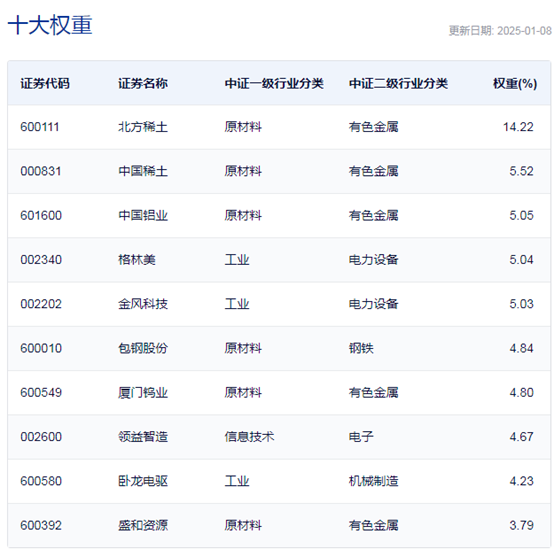Click the 机械制造 industry cell
This screenshot has height=557, width=554.
tap(373, 481)
